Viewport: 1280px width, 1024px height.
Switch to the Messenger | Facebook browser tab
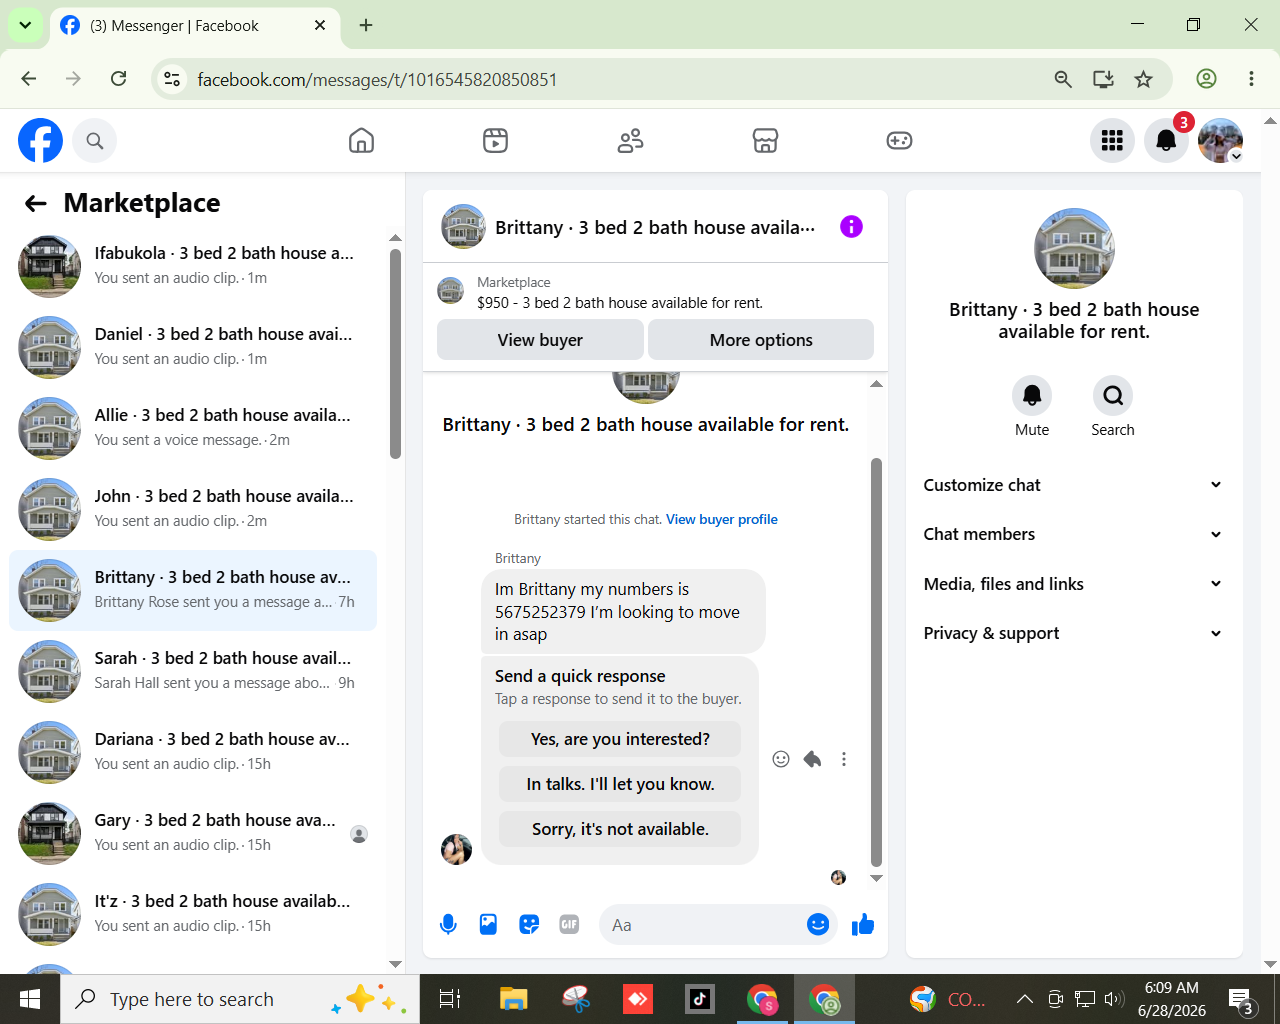click(193, 26)
